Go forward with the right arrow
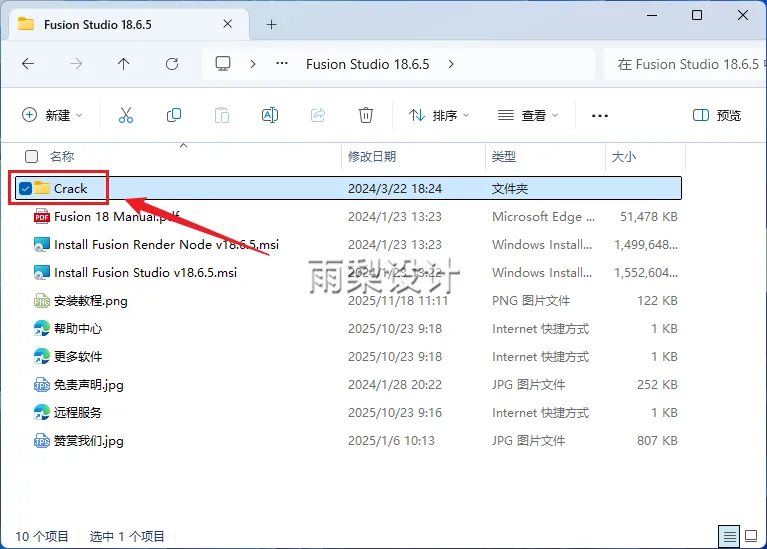The height and width of the screenshot is (549, 767). point(76,64)
